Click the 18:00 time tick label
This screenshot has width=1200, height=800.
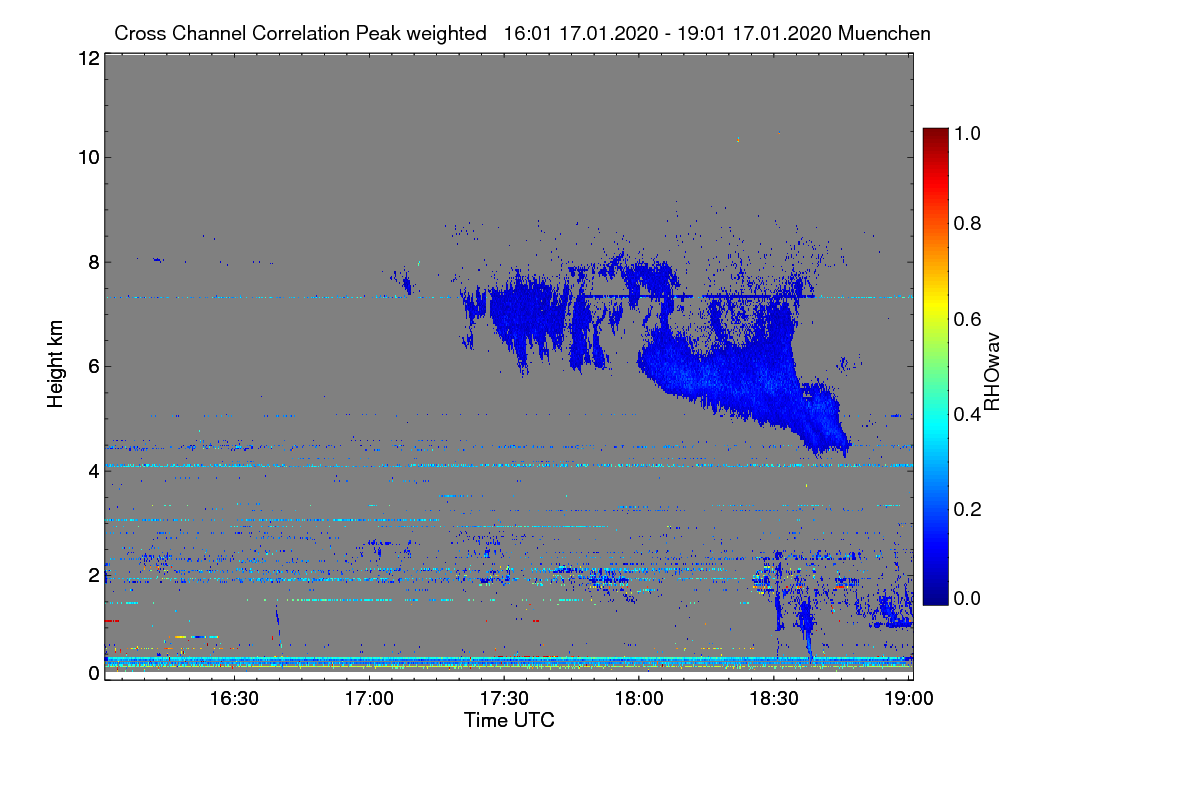639,697
